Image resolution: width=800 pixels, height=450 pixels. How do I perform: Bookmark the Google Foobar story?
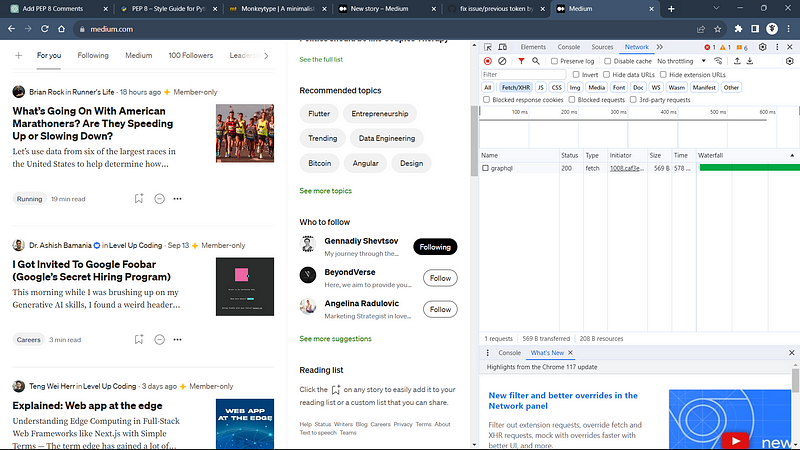click(139, 339)
